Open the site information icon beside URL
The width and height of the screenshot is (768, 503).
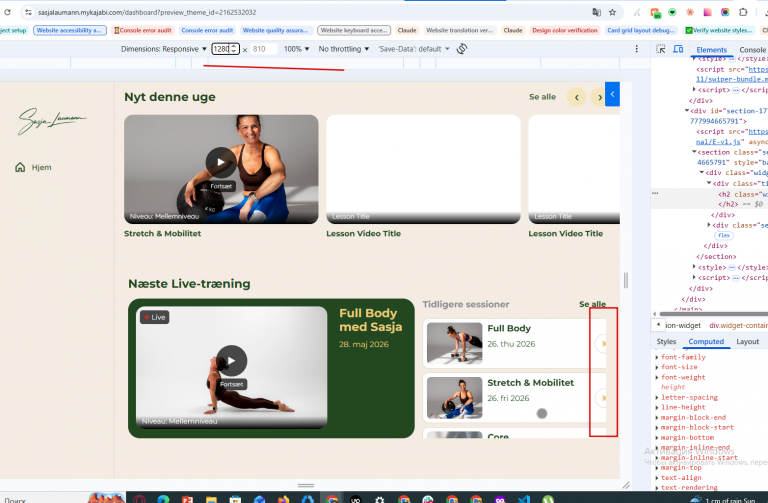(x=28, y=12)
